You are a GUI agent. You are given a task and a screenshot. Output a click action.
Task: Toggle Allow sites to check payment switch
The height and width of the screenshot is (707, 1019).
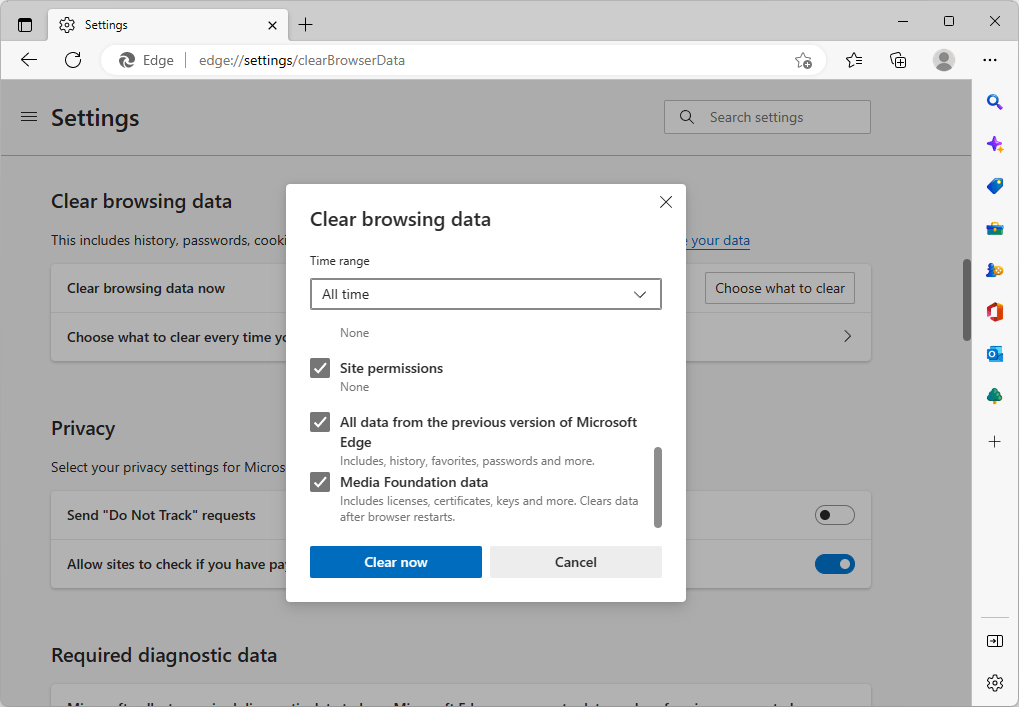click(x=834, y=564)
